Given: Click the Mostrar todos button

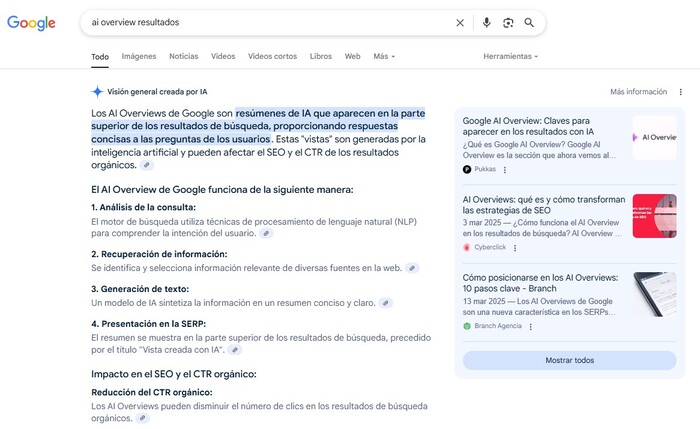Looking at the screenshot, I should click(x=570, y=360).
